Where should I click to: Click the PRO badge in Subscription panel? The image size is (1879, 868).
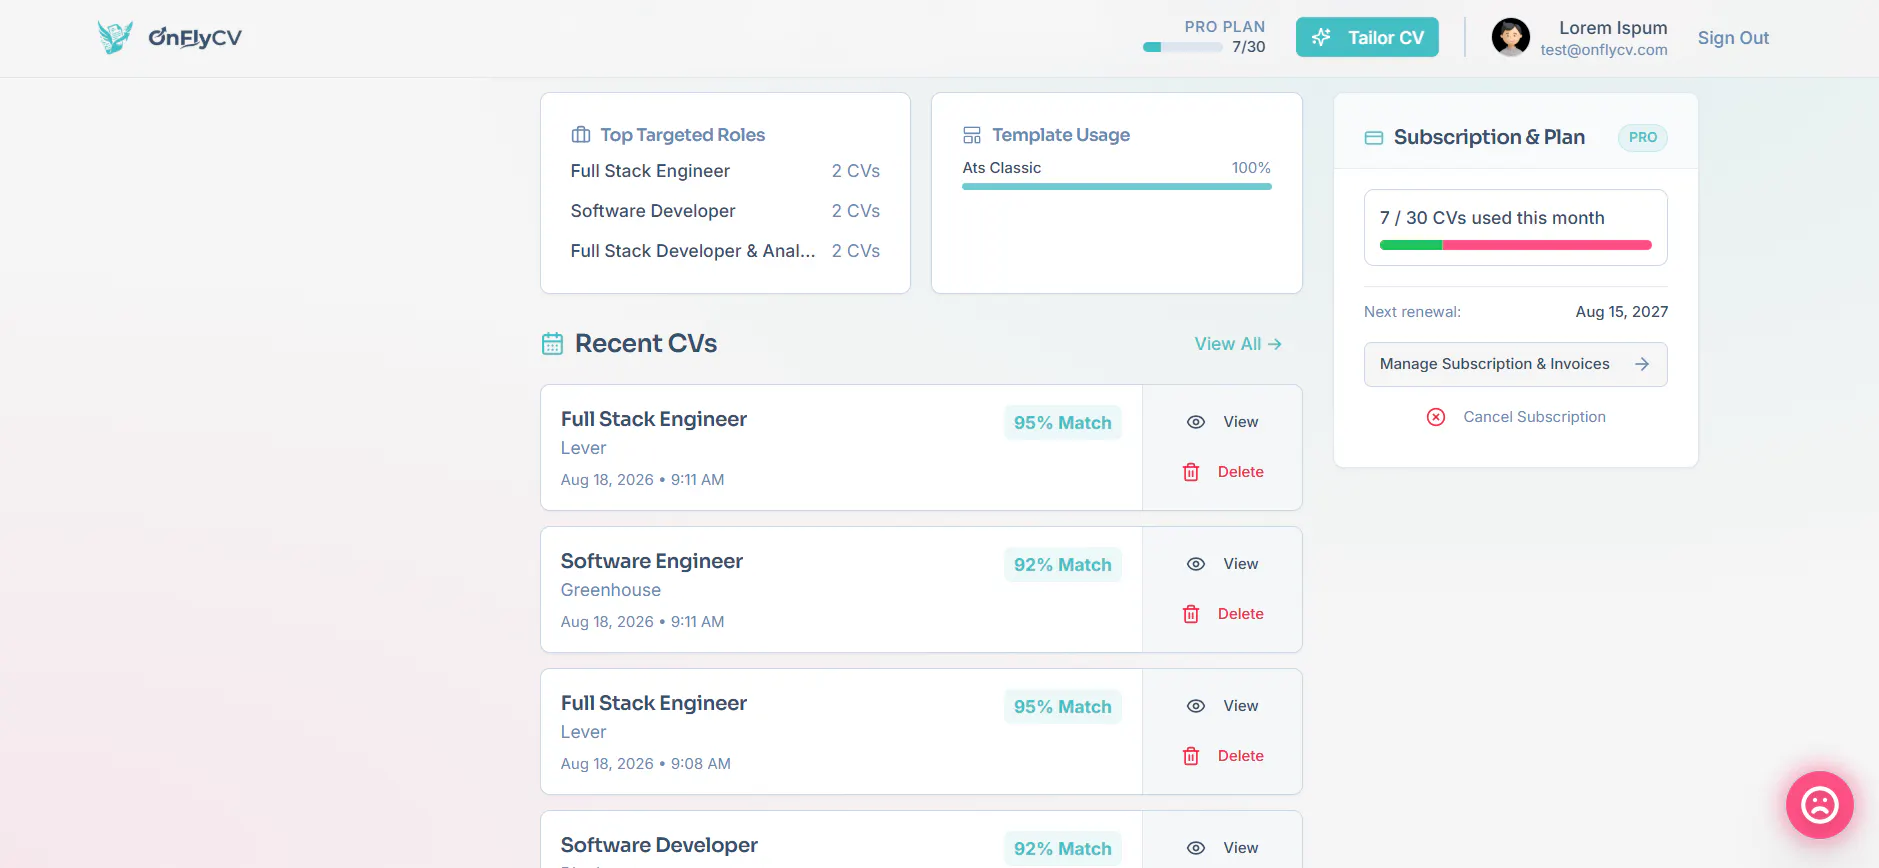click(x=1642, y=137)
